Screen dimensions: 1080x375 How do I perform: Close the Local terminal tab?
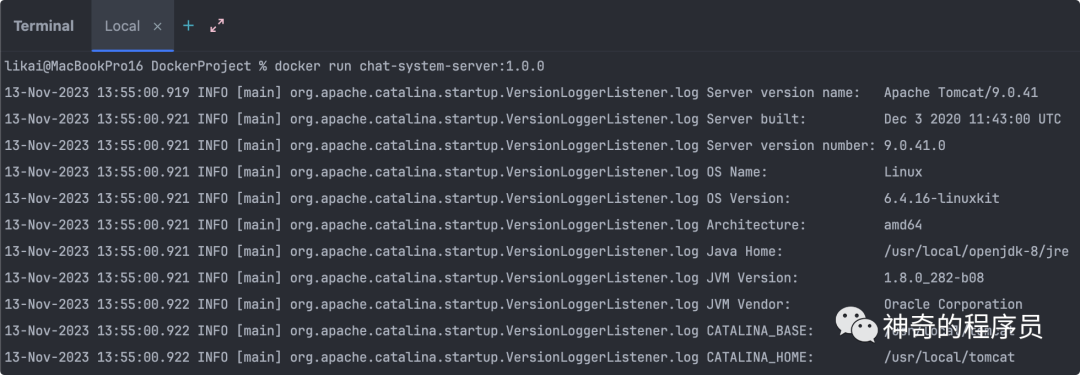(157, 26)
